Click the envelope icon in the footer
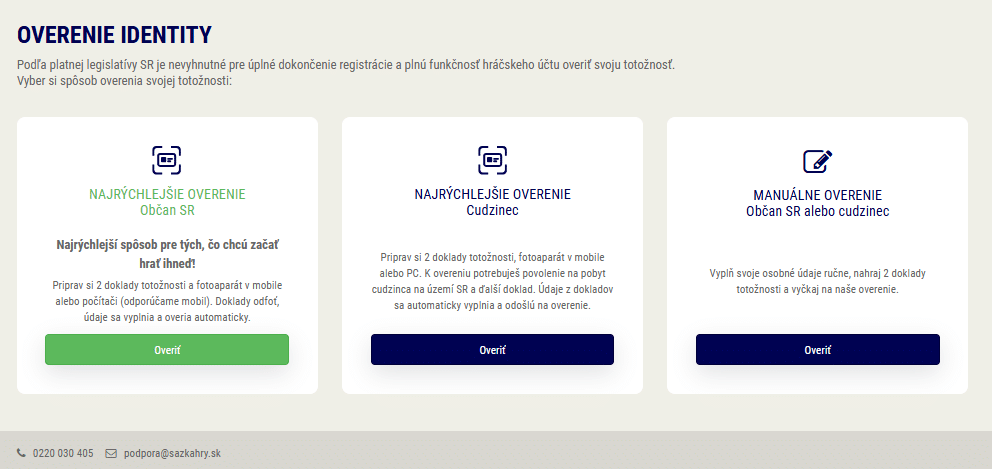Viewport: 992px width, 469px height. point(111,453)
